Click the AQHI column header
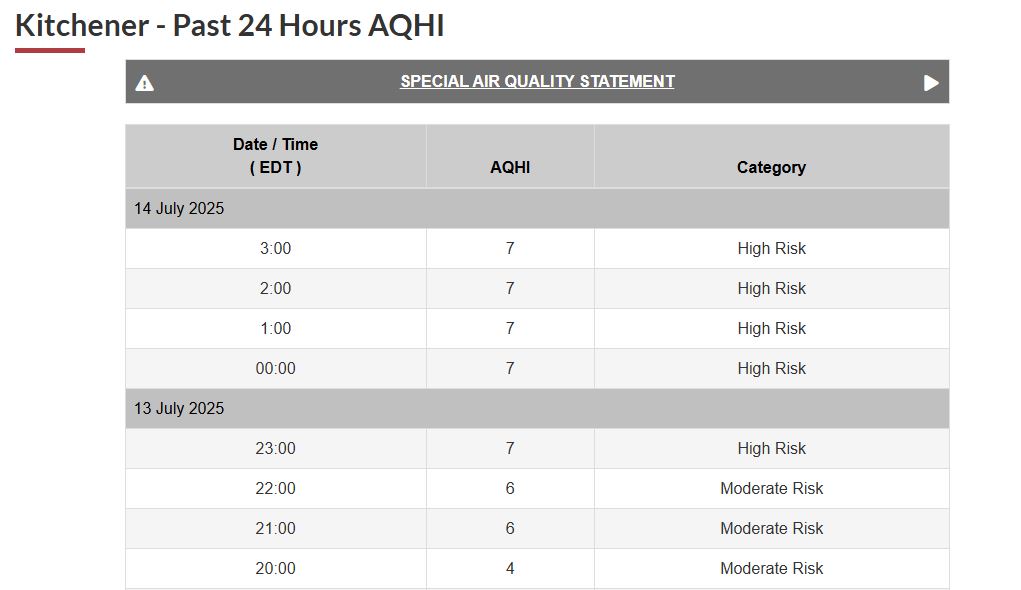 (510, 167)
